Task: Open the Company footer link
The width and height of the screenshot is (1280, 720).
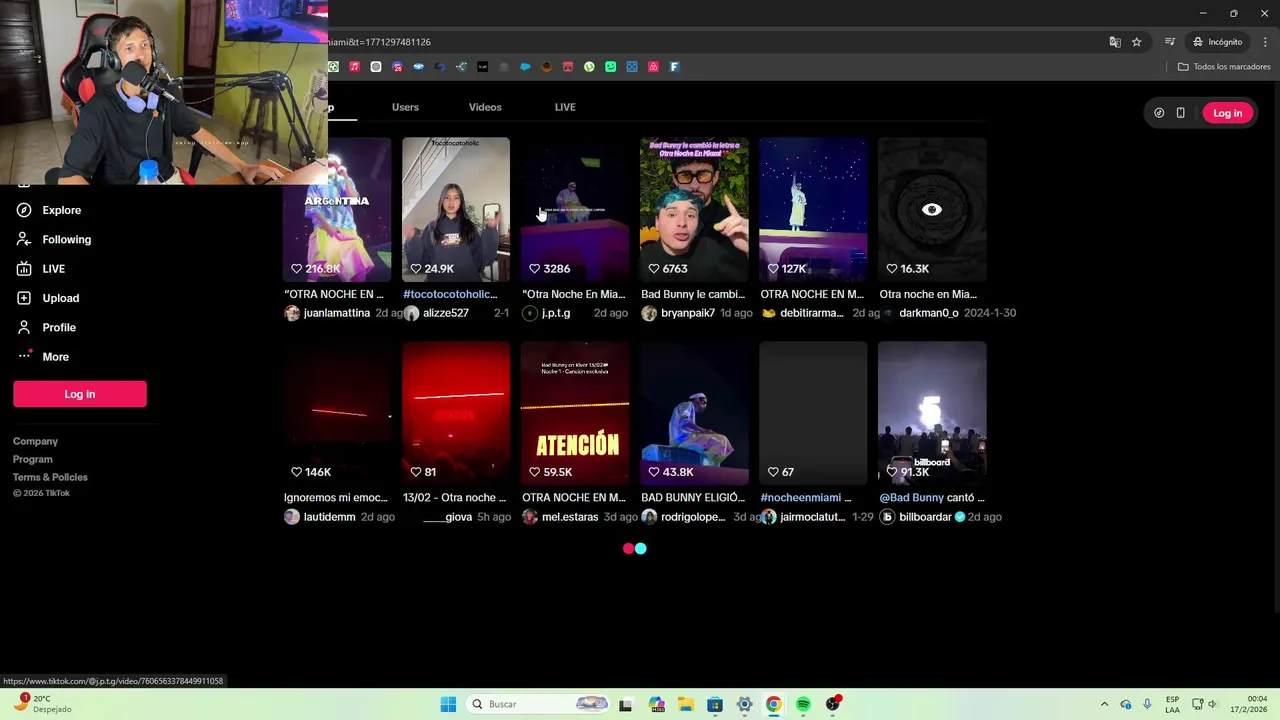Action: coord(35,441)
